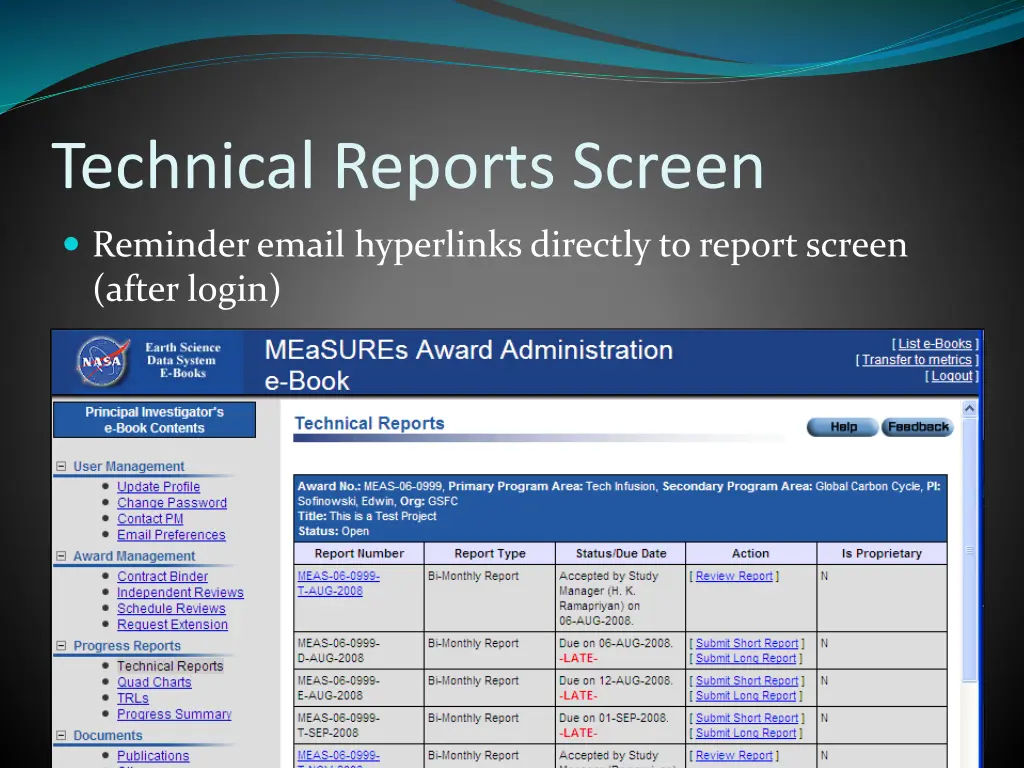Click Submit Long Report for T-SEP-2008
Screen dimensions: 1024x768
(745, 733)
